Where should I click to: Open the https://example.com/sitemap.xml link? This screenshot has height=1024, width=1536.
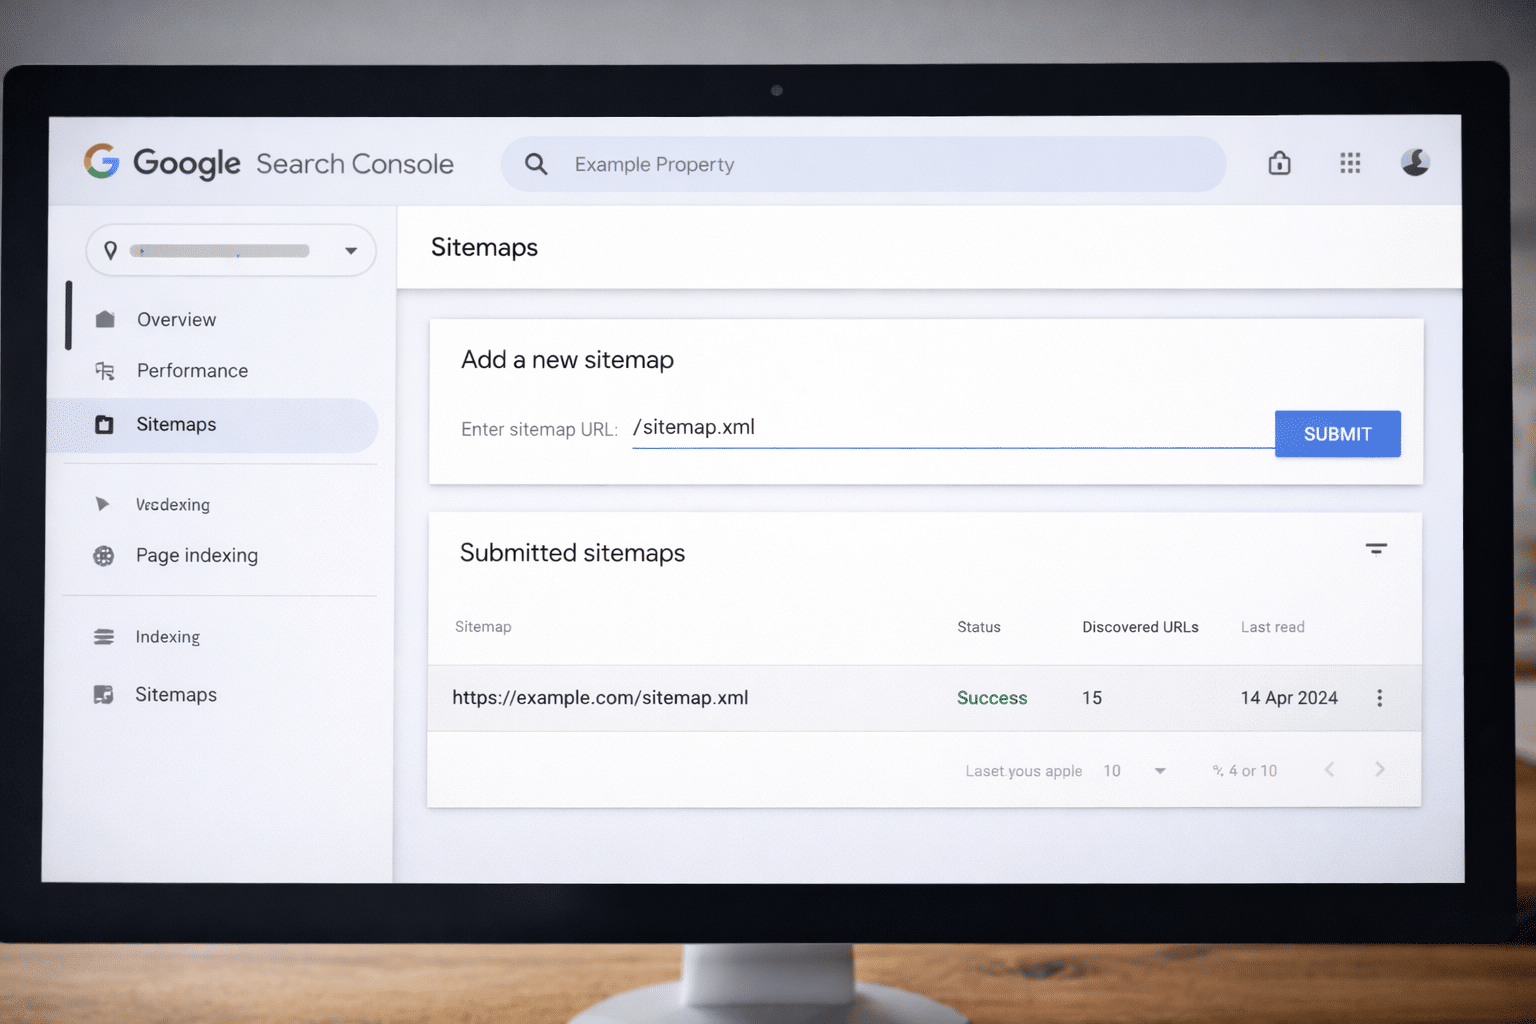[600, 698]
